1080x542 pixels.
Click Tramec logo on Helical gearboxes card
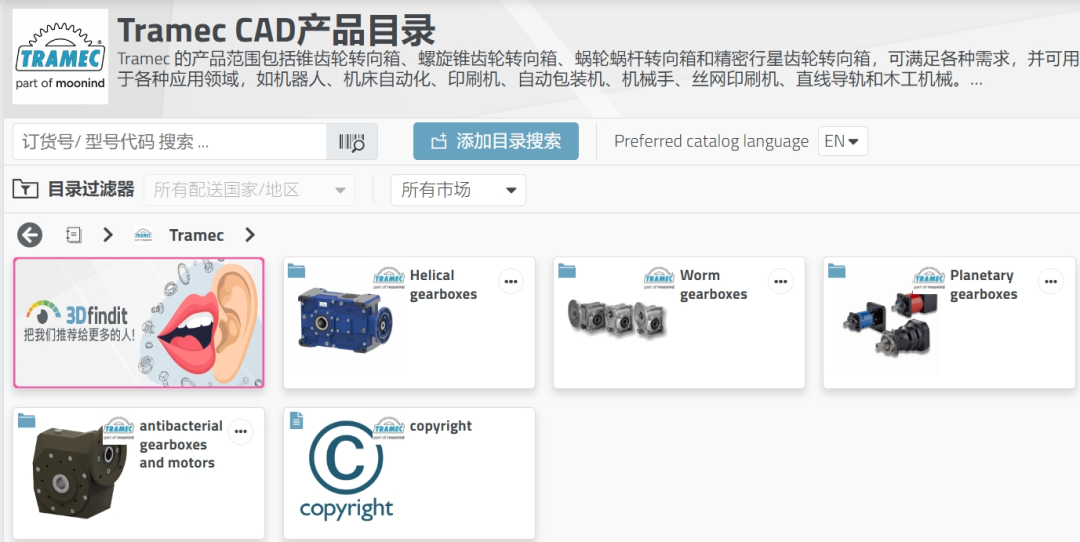click(x=388, y=277)
